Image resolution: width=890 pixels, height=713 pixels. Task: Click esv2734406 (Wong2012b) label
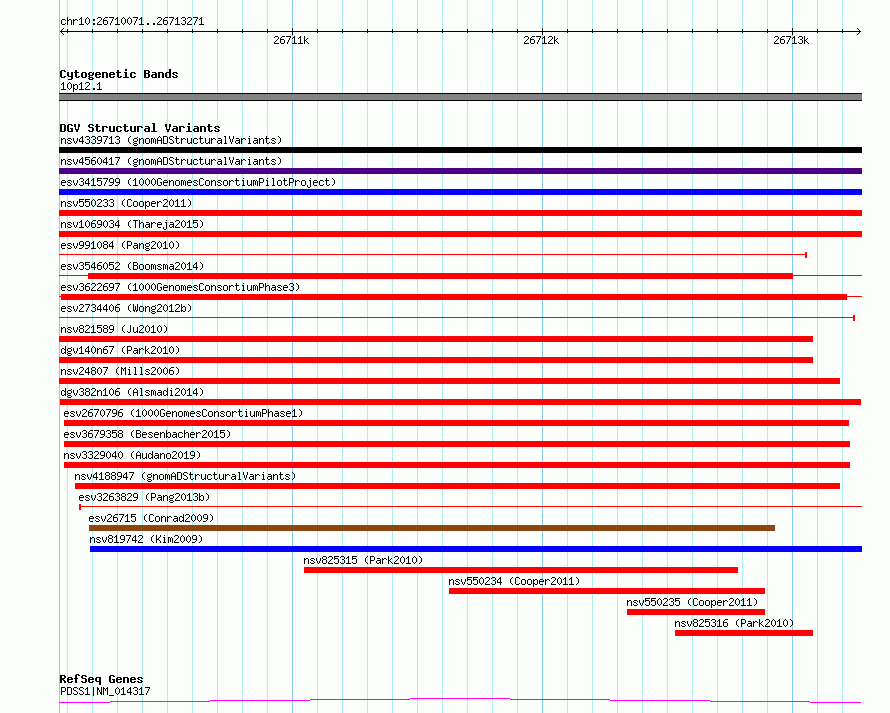[126, 308]
